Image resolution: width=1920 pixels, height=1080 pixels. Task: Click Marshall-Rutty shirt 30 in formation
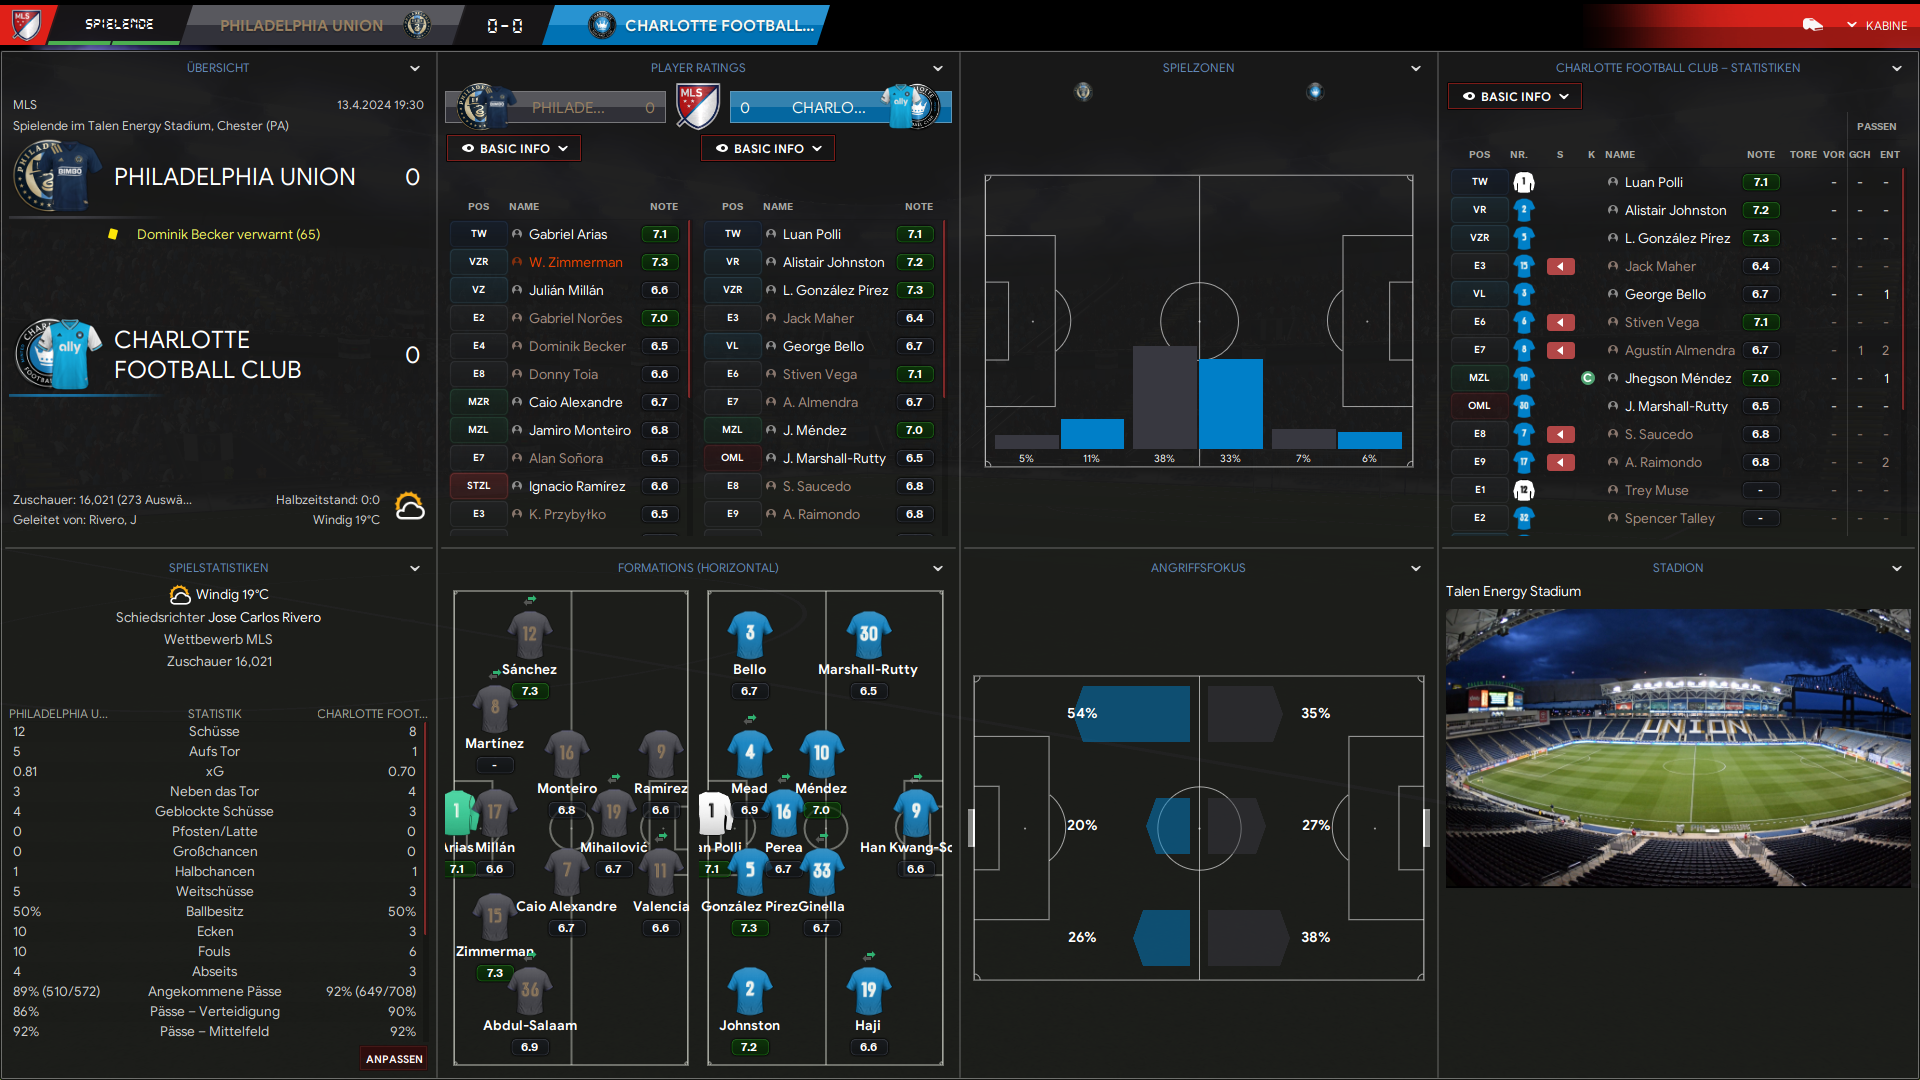pyautogui.click(x=868, y=634)
